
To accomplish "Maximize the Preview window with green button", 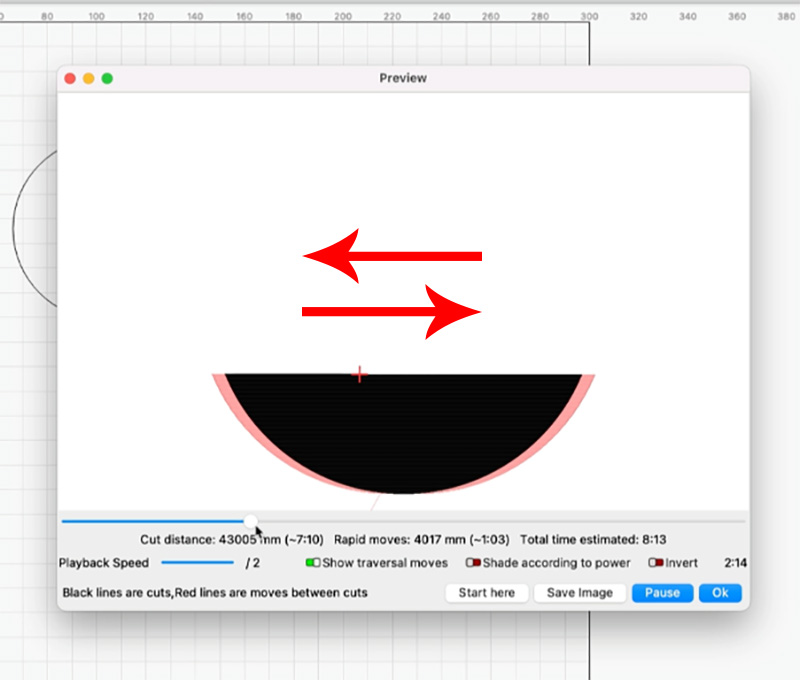I will (x=107, y=78).
